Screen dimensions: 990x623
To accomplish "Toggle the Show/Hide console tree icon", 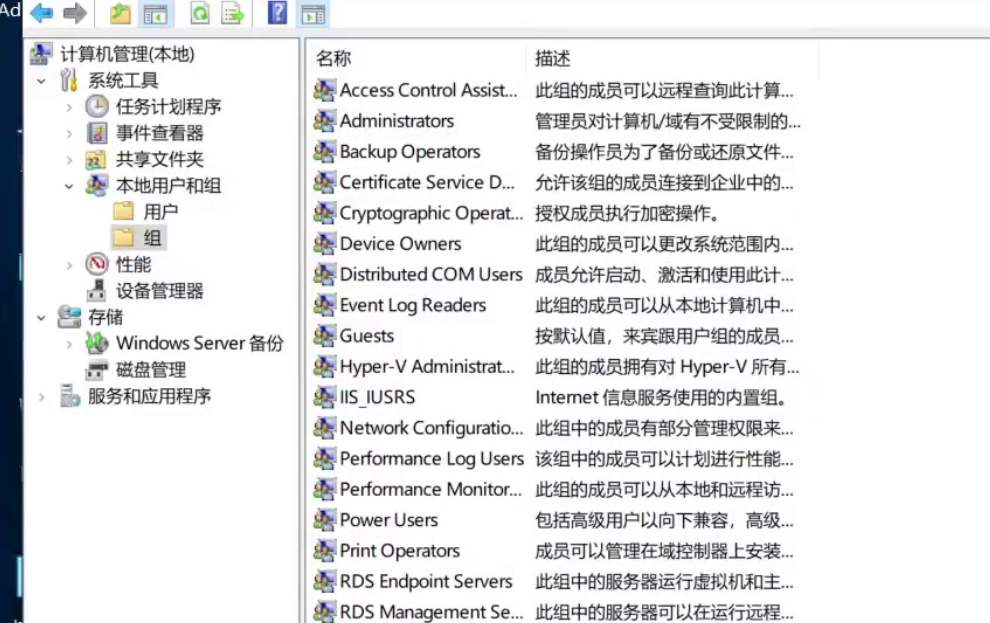I will (x=155, y=13).
